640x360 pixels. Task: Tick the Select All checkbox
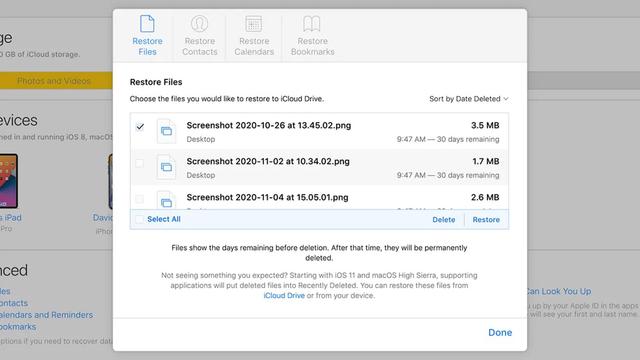point(140,219)
